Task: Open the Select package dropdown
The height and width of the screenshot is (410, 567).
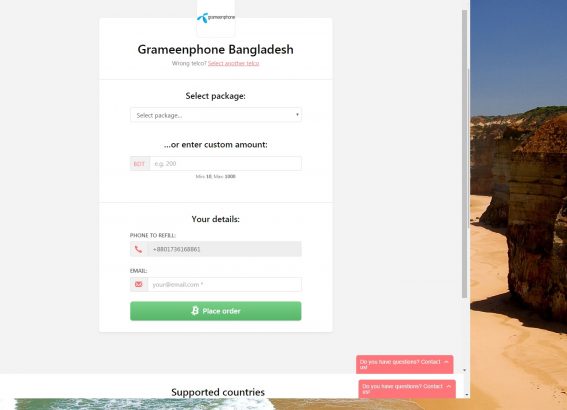Action: (216, 115)
